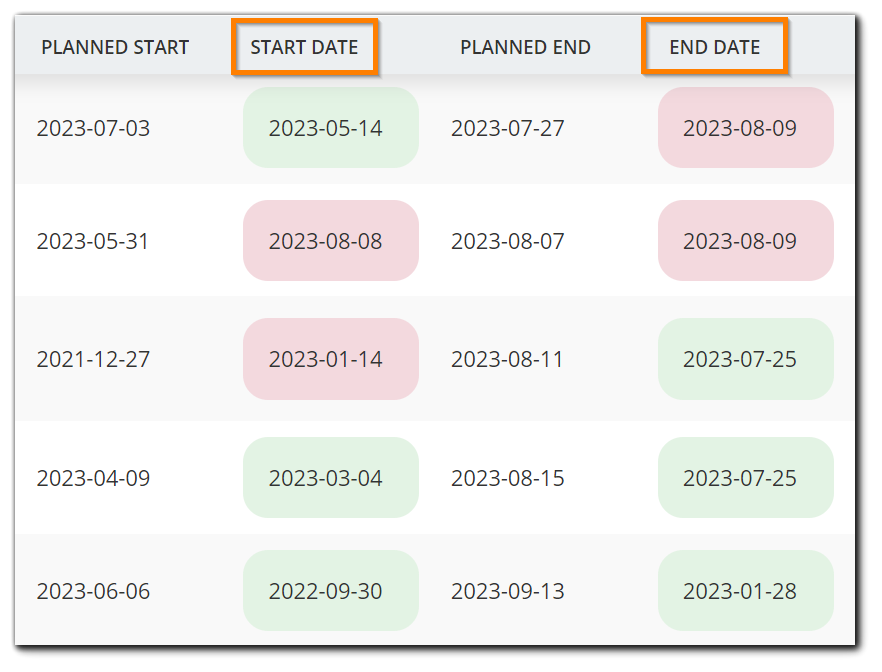Click the planned start 2021-12-27
The height and width of the screenshot is (672, 882).
[x=93, y=358]
